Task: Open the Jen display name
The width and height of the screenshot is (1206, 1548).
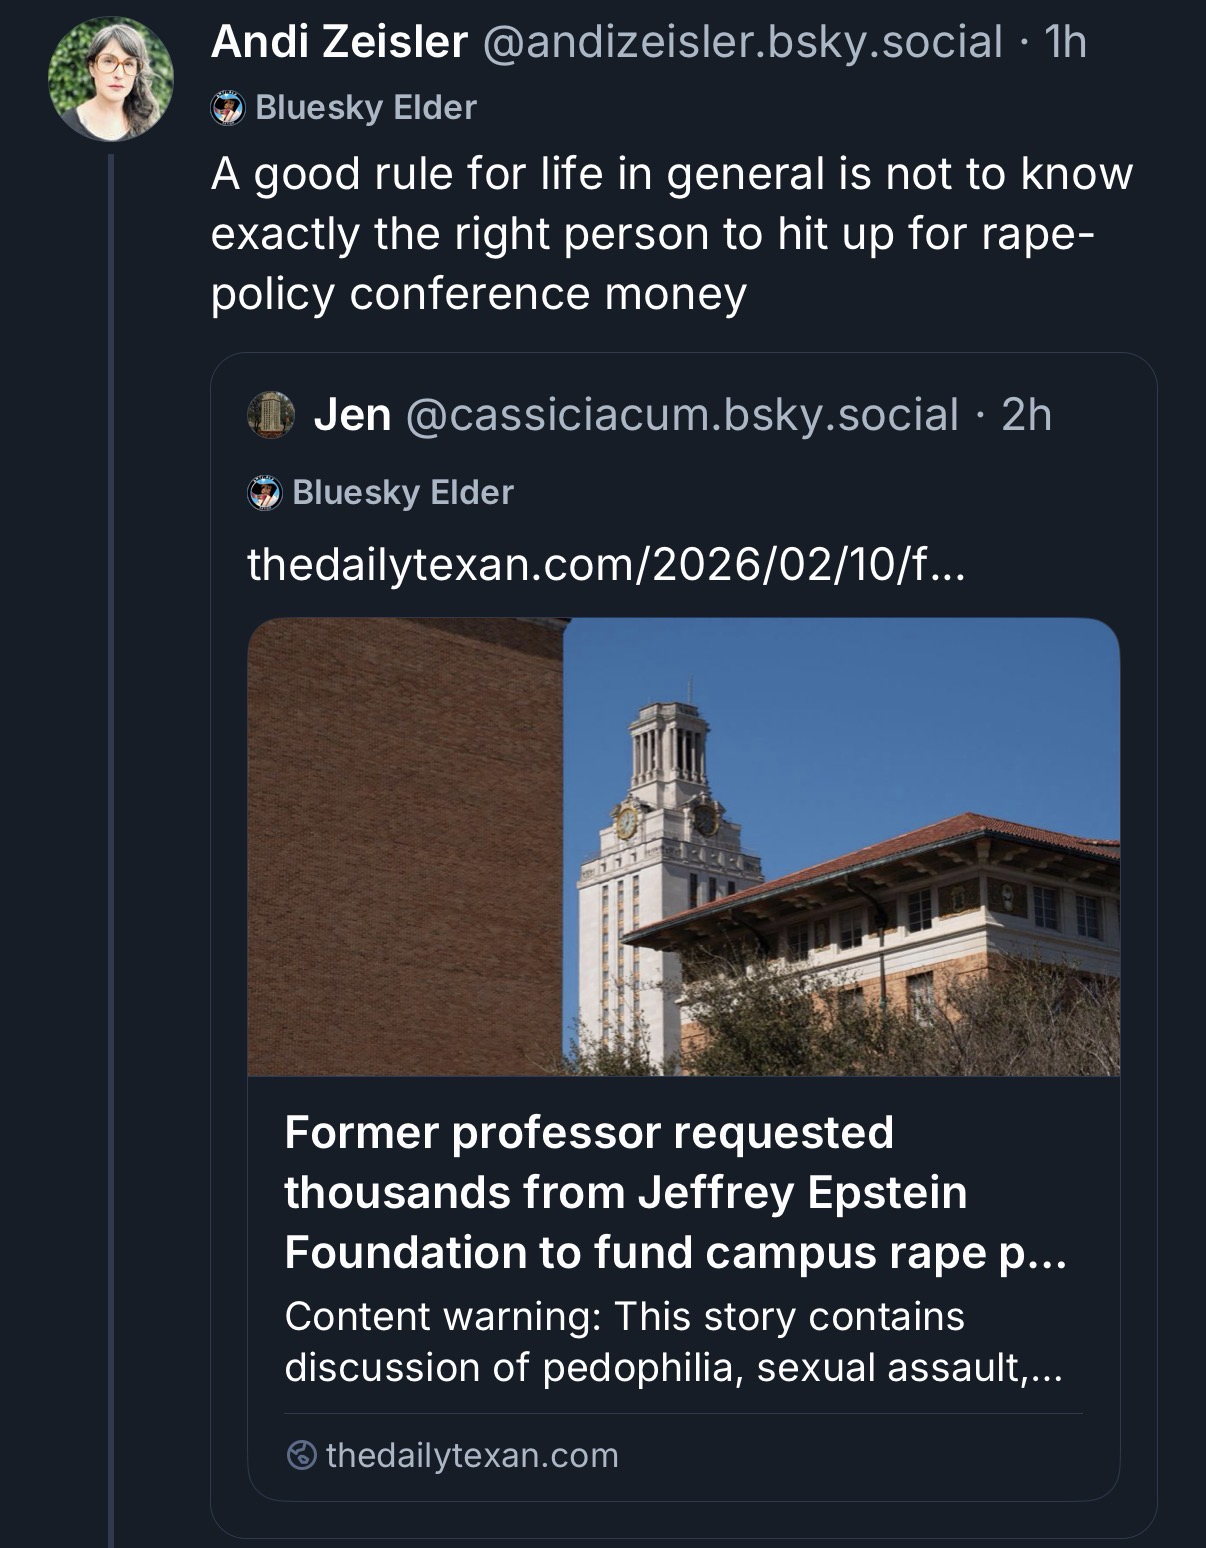Action: click(x=352, y=414)
